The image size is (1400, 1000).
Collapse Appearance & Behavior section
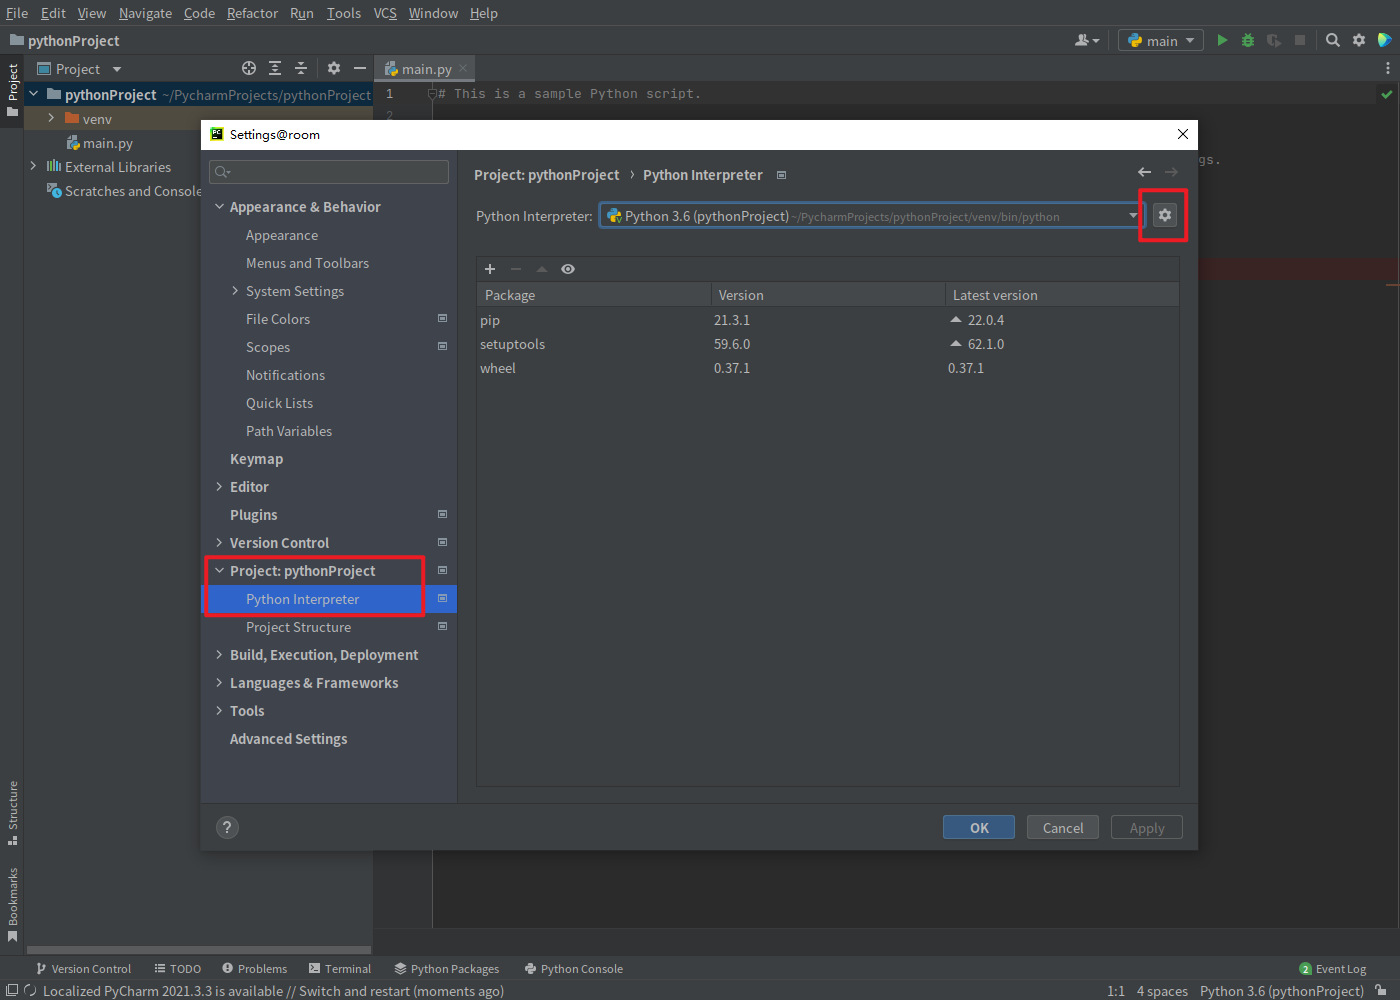220,207
